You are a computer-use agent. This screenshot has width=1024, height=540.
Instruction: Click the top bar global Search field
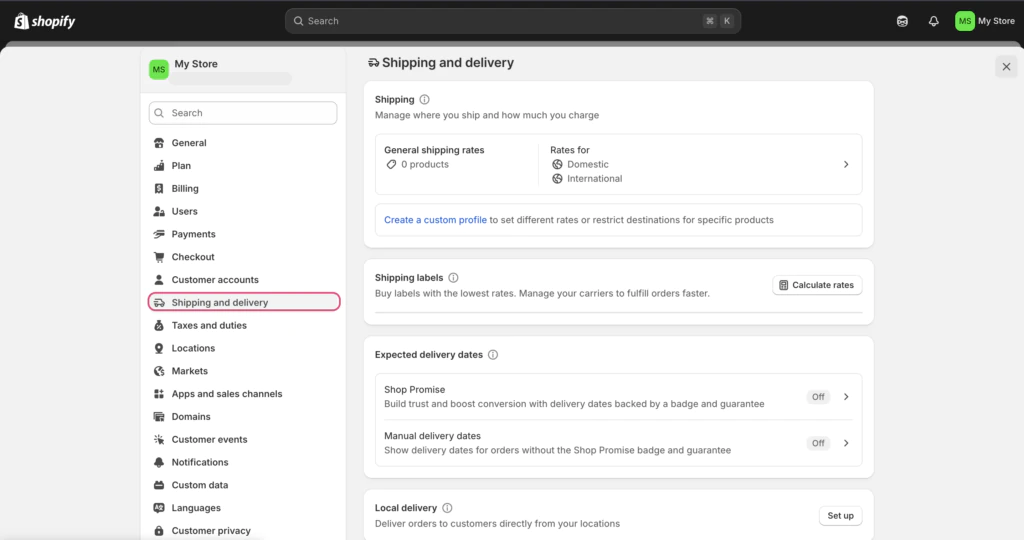pyautogui.click(x=513, y=21)
